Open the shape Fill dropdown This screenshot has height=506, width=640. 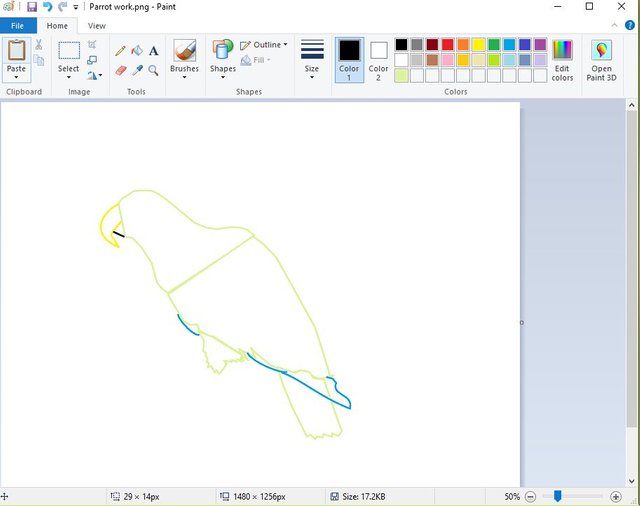coord(256,60)
